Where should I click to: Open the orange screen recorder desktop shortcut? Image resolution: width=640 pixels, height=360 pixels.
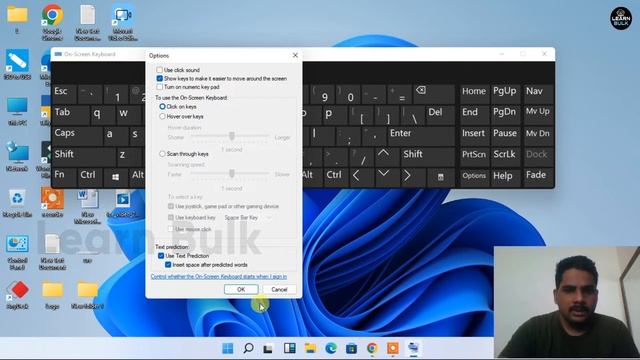tap(52, 202)
